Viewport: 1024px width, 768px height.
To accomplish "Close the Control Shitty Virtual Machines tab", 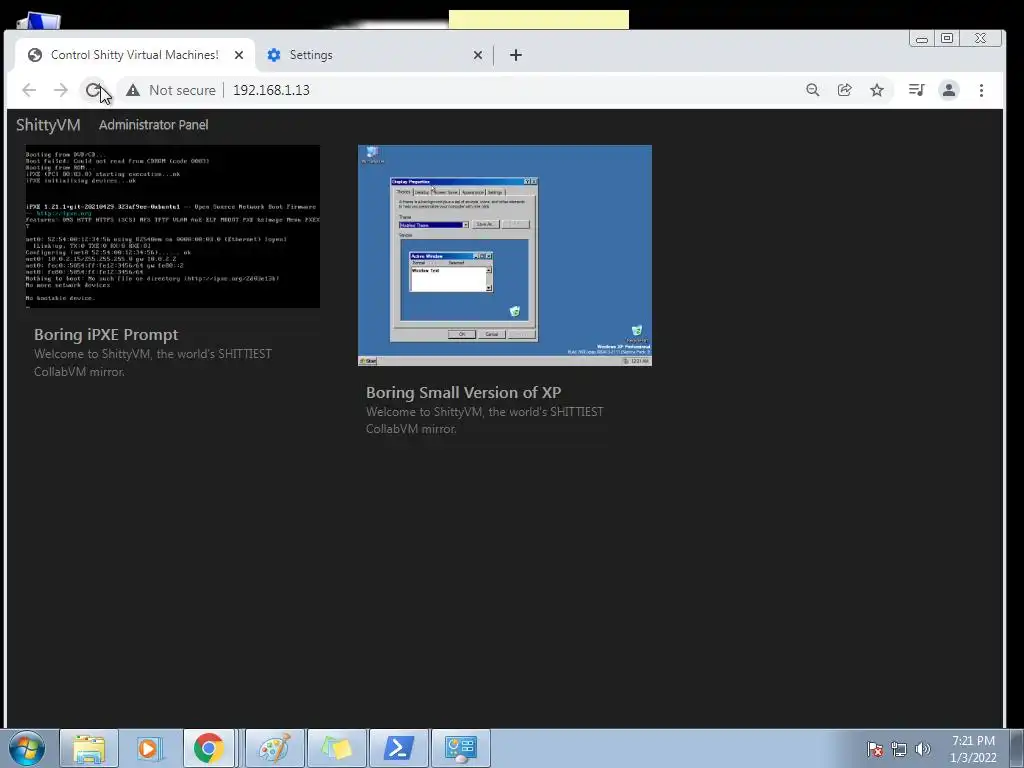I will 239,55.
